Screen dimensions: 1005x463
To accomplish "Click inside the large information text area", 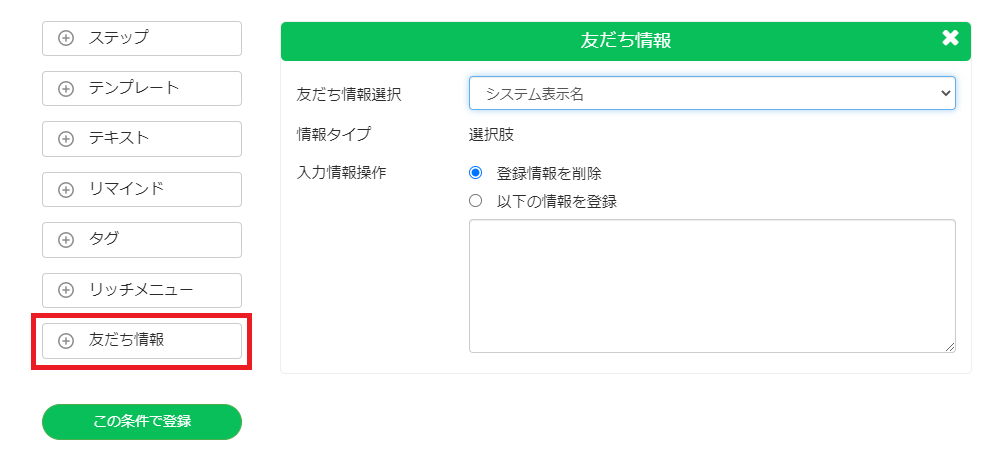I will [712, 286].
